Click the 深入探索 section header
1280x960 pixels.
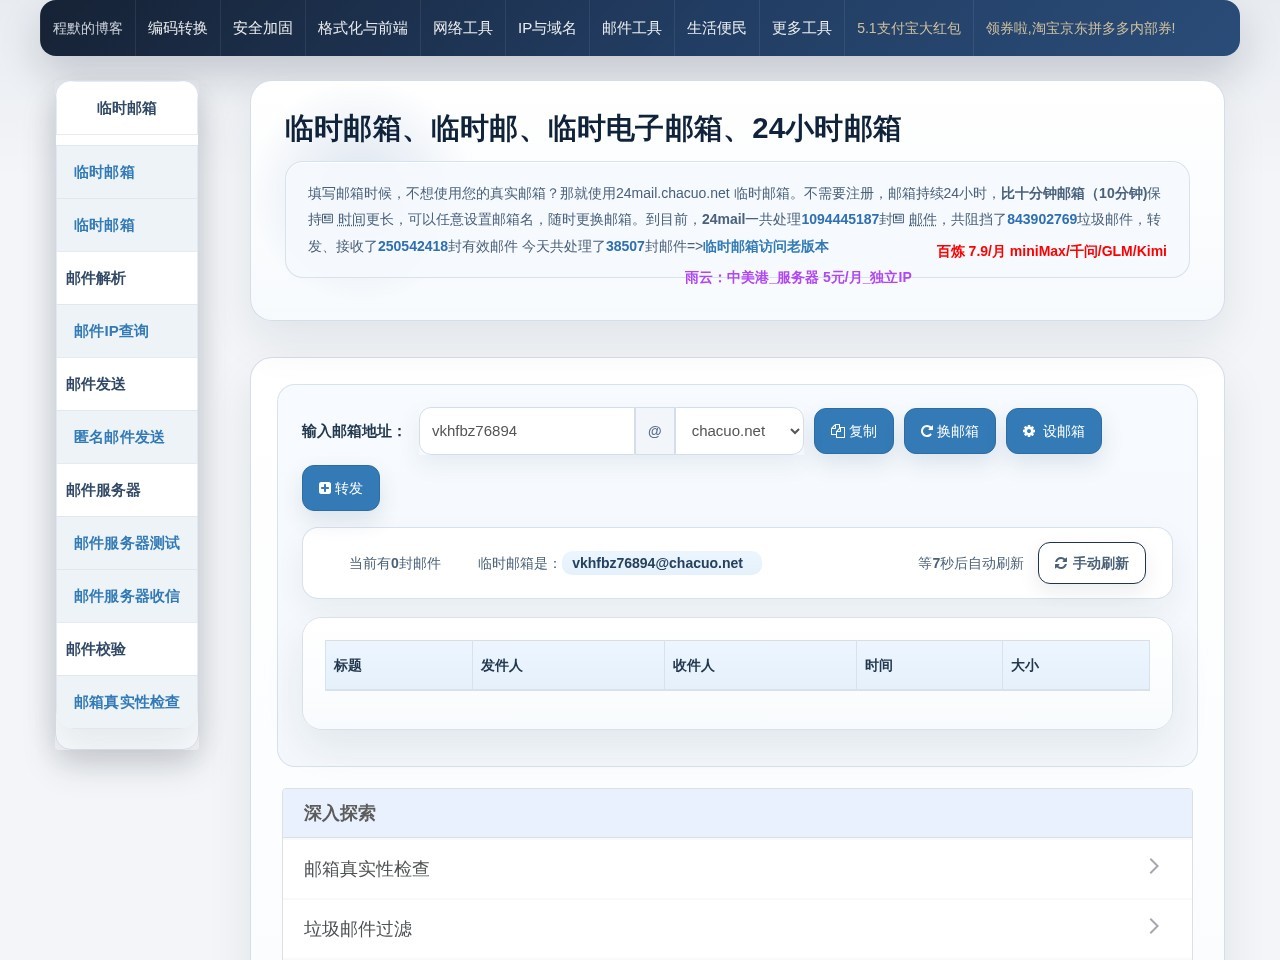pos(737,813)
